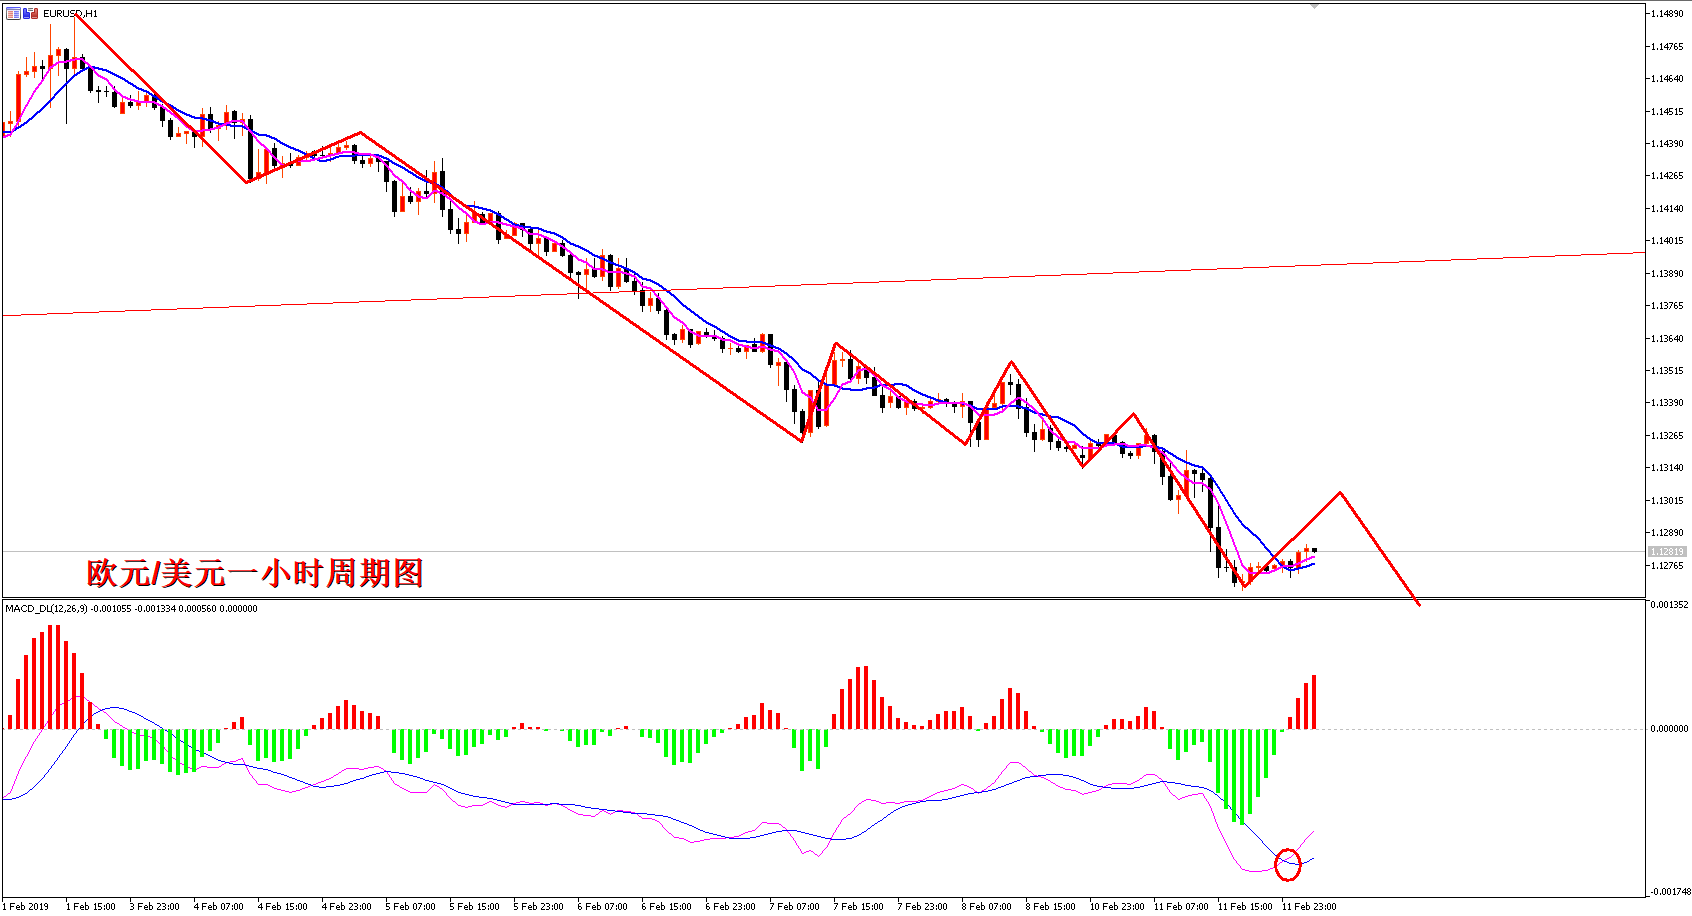Viewport: 1692px width, 916px height.
Task: Click the 10 Feb 23:00 time label
Action: (x=1117, y=907)
